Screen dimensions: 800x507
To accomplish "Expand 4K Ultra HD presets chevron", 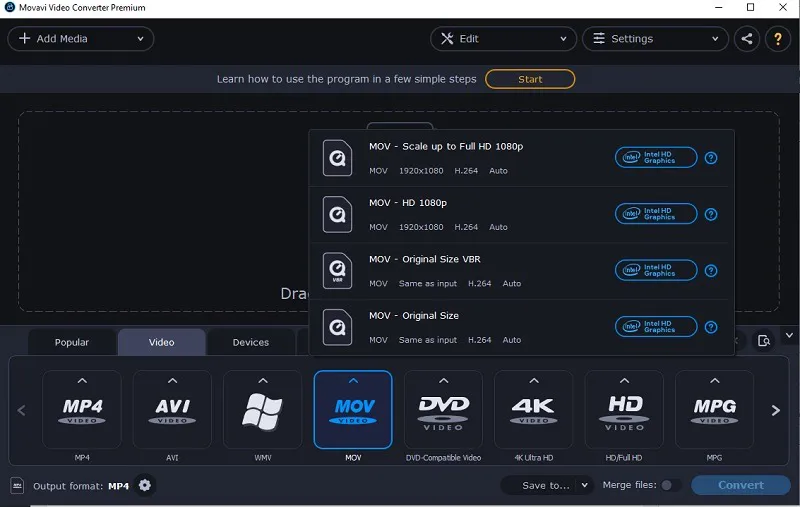I will click(x=534, y=381).
